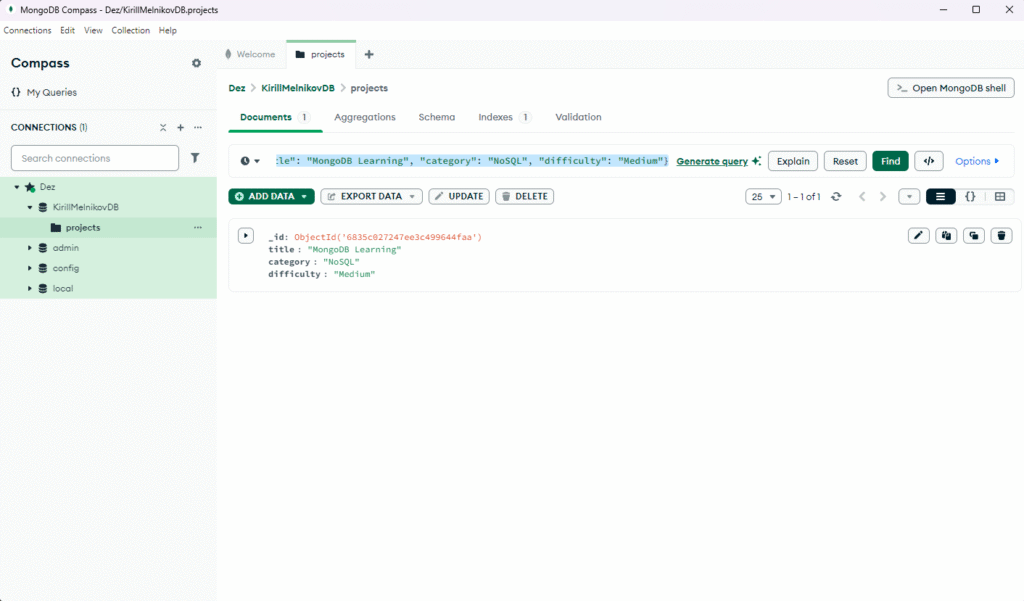This screenshot has width=1024, height=601.
Task: Run the query with Find button
Action: tap(890, 161)
